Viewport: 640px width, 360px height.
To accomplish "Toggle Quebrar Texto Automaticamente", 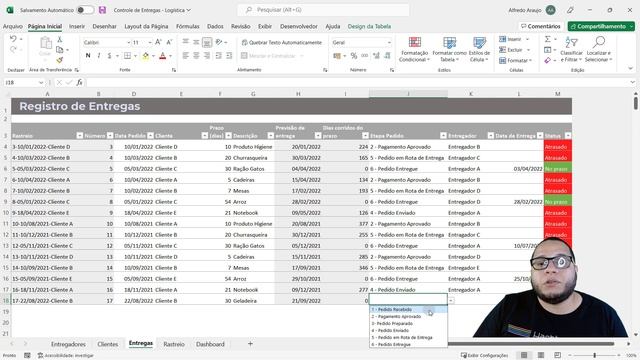I will tap(282, 42).
